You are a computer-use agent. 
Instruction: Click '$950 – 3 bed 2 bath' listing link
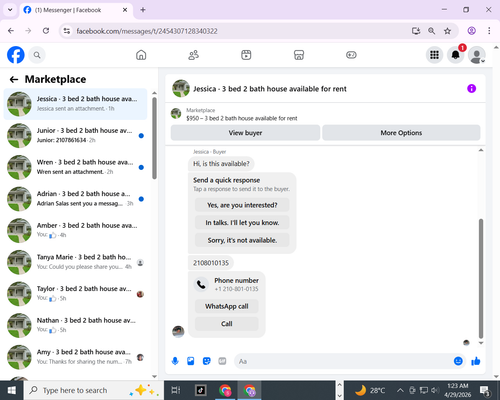pos(242,118)
